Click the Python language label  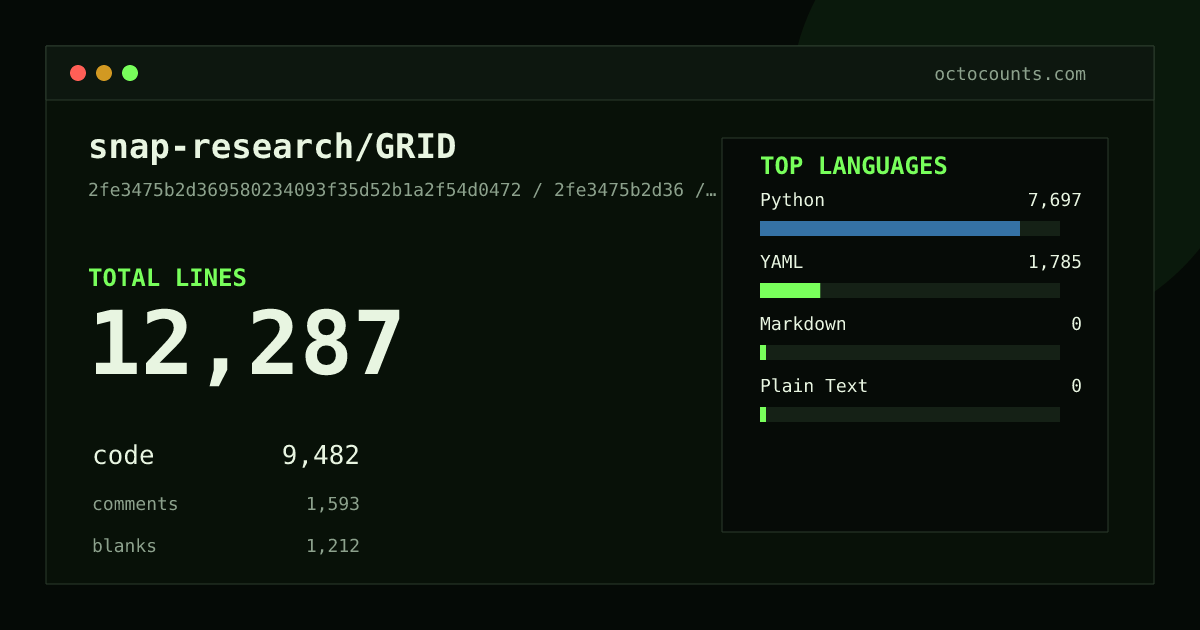coord(792,200)
